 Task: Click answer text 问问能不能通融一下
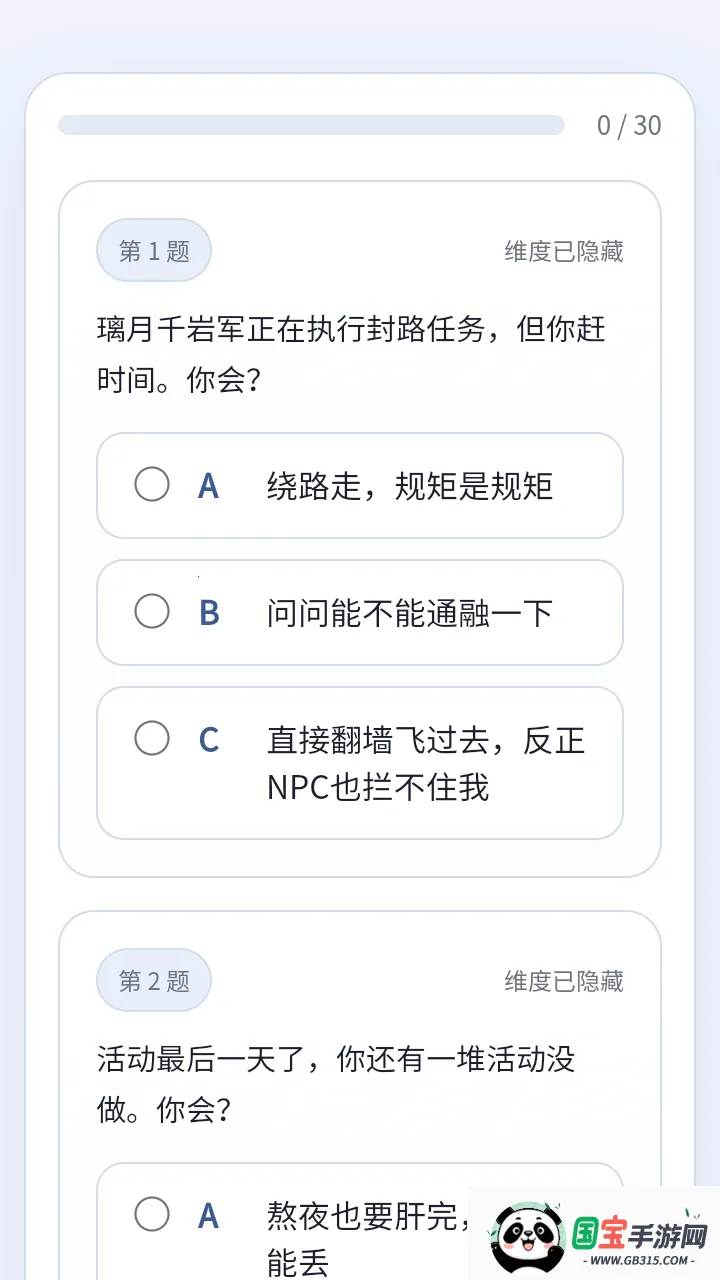(410, 613)
